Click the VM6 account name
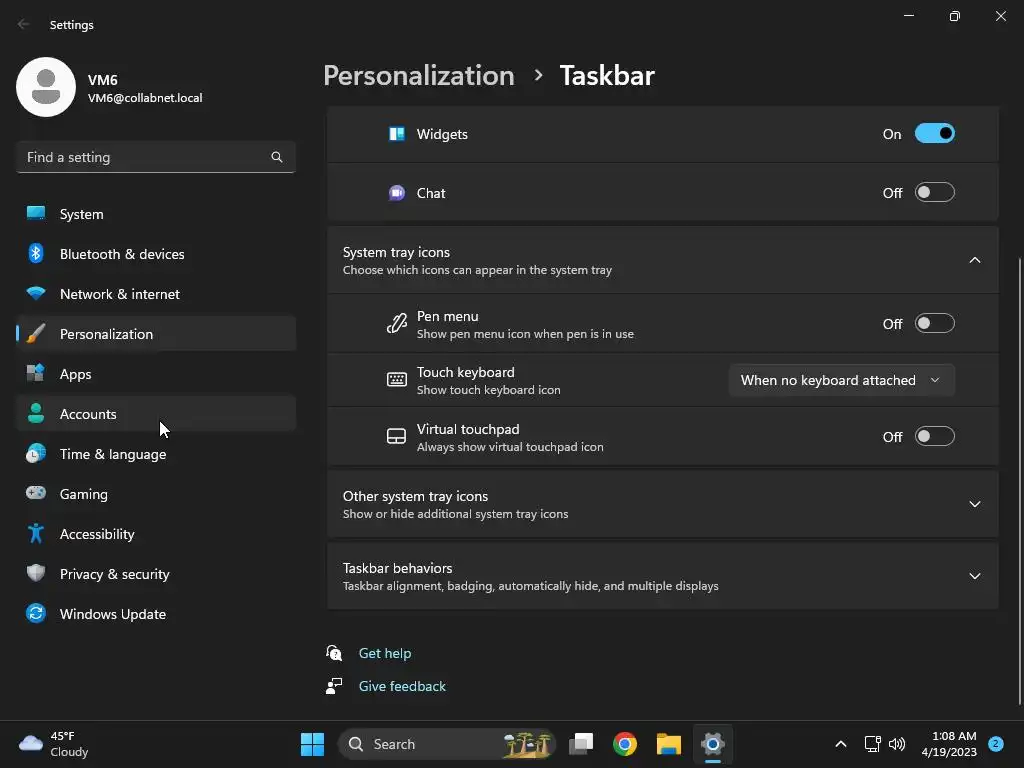 (x=103, y=80)
